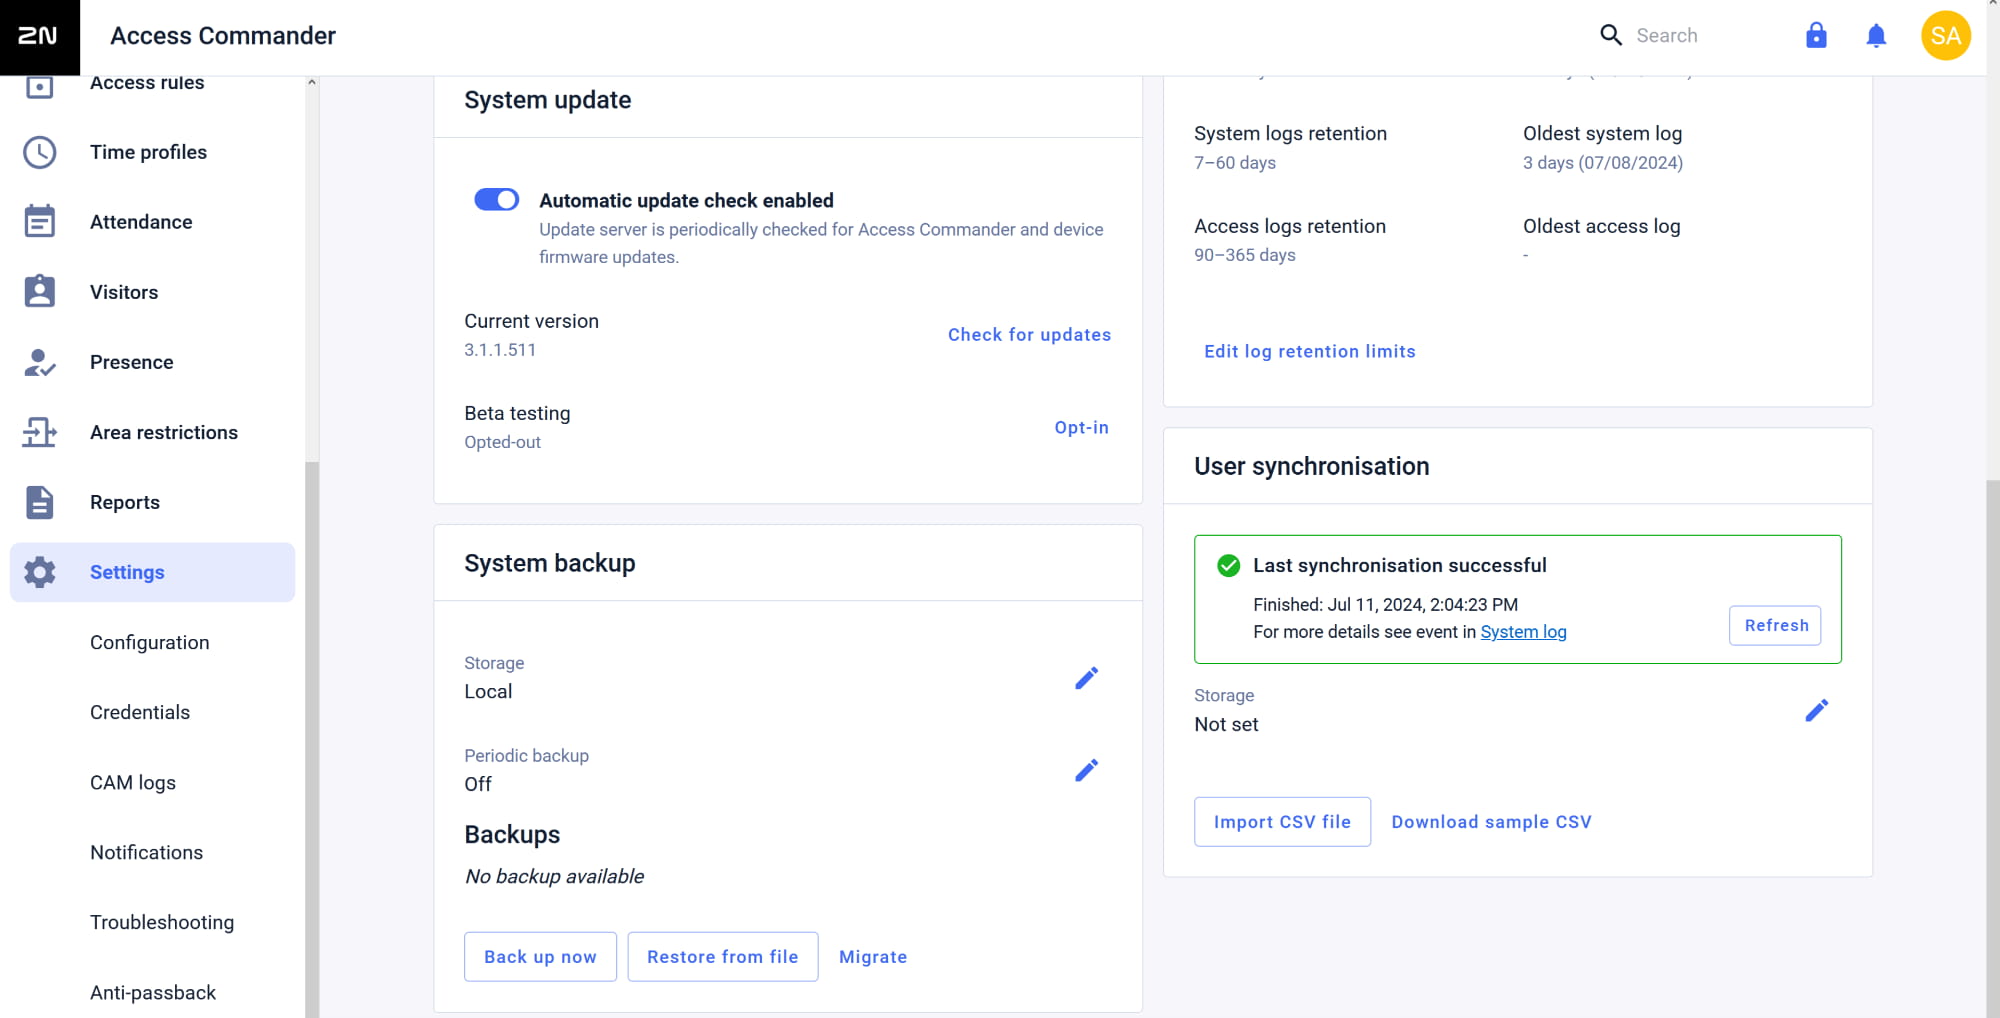
Task: Click '90–365 days' access logs retention
Action: point(1245,255)
